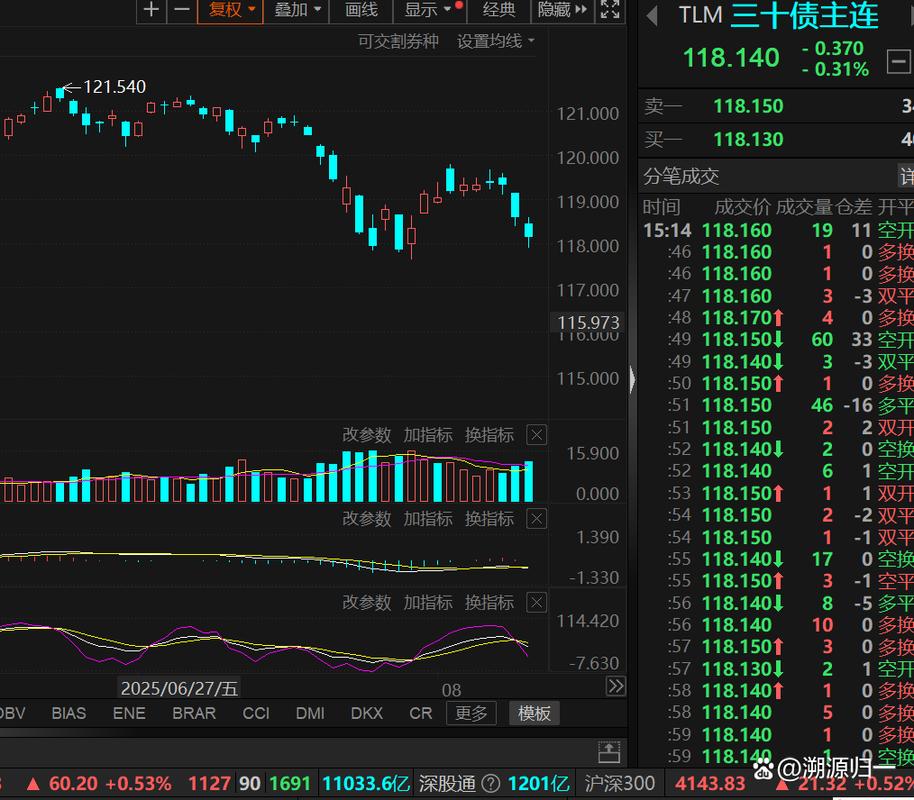Toggle the 隐藏 hide panel button
This screenshot has width=914, height=800.
point(560,10)
